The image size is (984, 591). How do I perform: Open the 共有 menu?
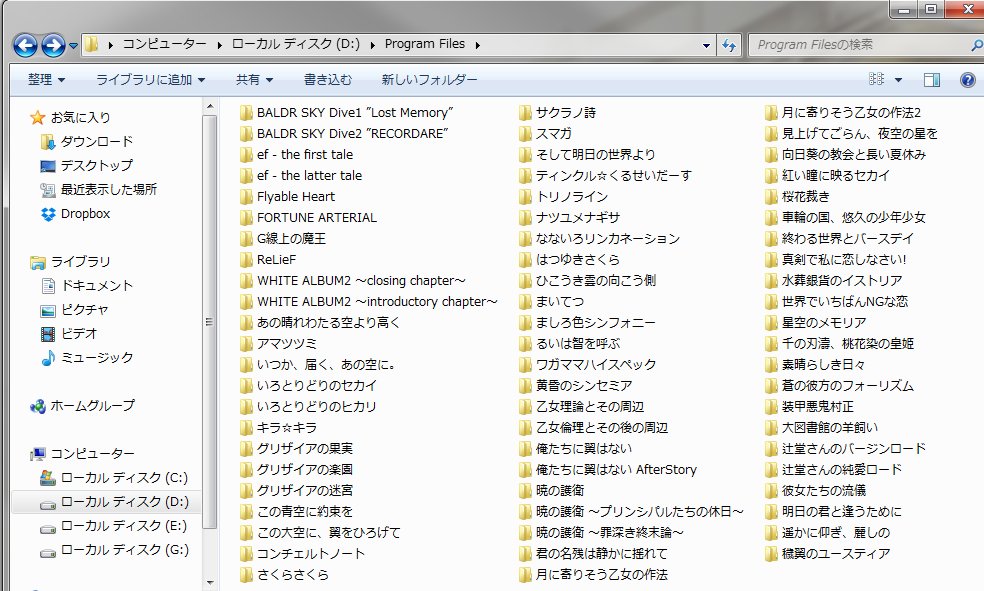[254, 80]
